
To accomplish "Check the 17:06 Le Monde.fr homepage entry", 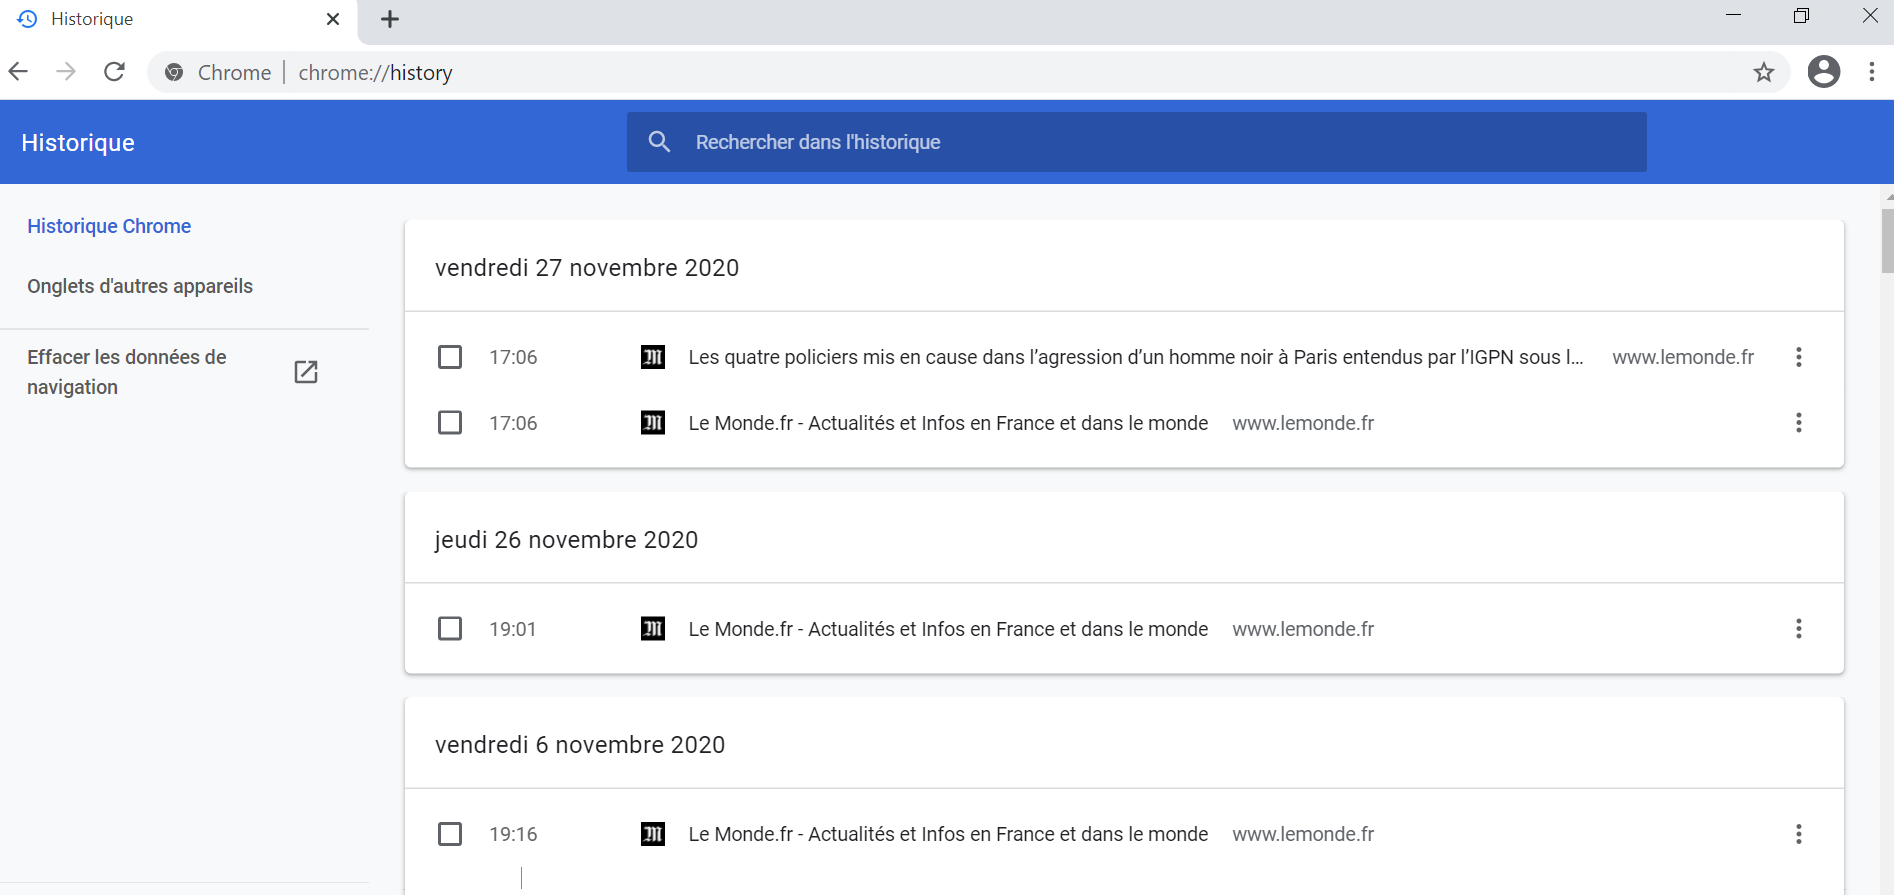I will [450, 423].
